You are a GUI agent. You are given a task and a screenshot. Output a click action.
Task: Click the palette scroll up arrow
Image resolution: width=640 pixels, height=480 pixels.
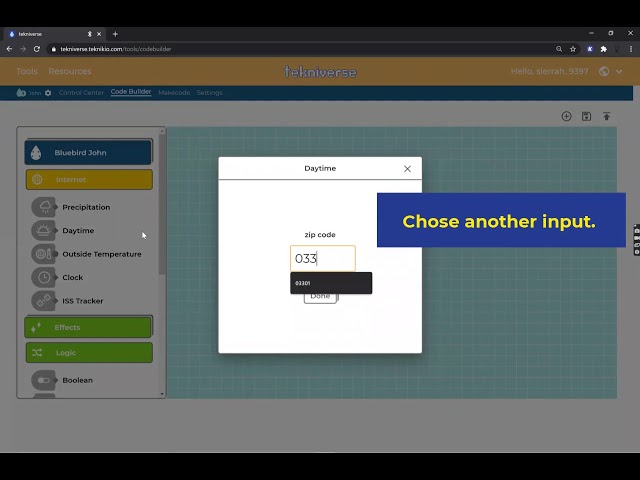[162, 131]
